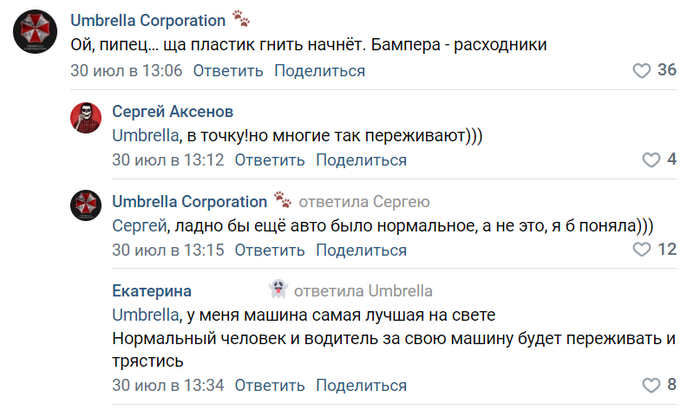Image resolution: width=700 pixels, height=410 pixels.
Task: Reply to the comment posted at 13:06
Action: click(228, 71)
